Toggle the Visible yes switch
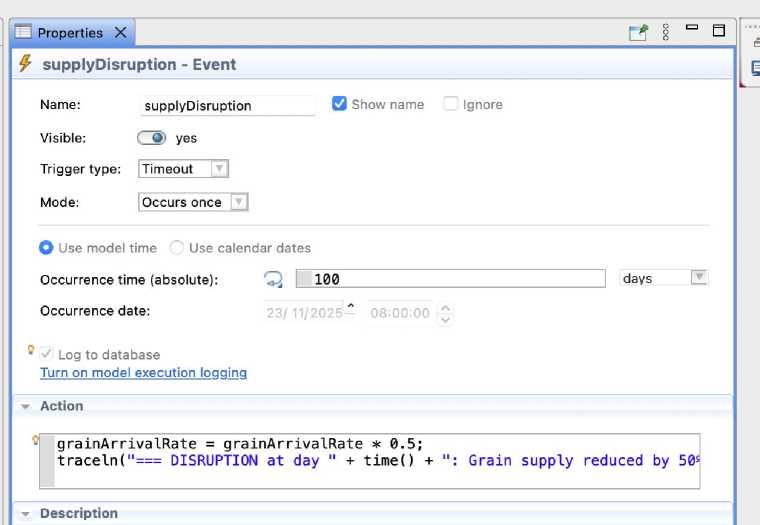The height and width of the screenshot is (525, 760). point(152,138)
